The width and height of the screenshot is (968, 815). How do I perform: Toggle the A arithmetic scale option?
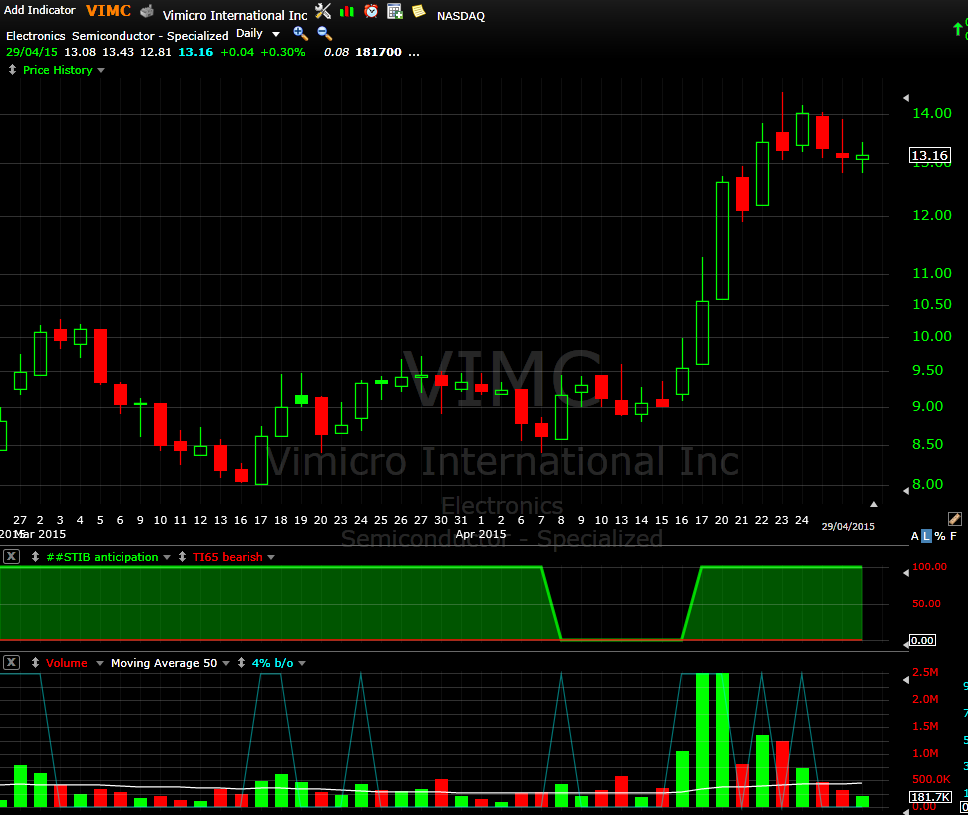914,537
